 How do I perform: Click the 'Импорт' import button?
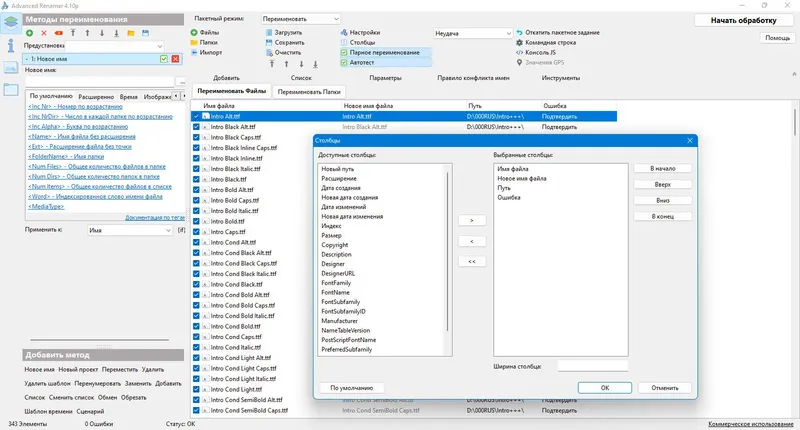pos(206,53)
